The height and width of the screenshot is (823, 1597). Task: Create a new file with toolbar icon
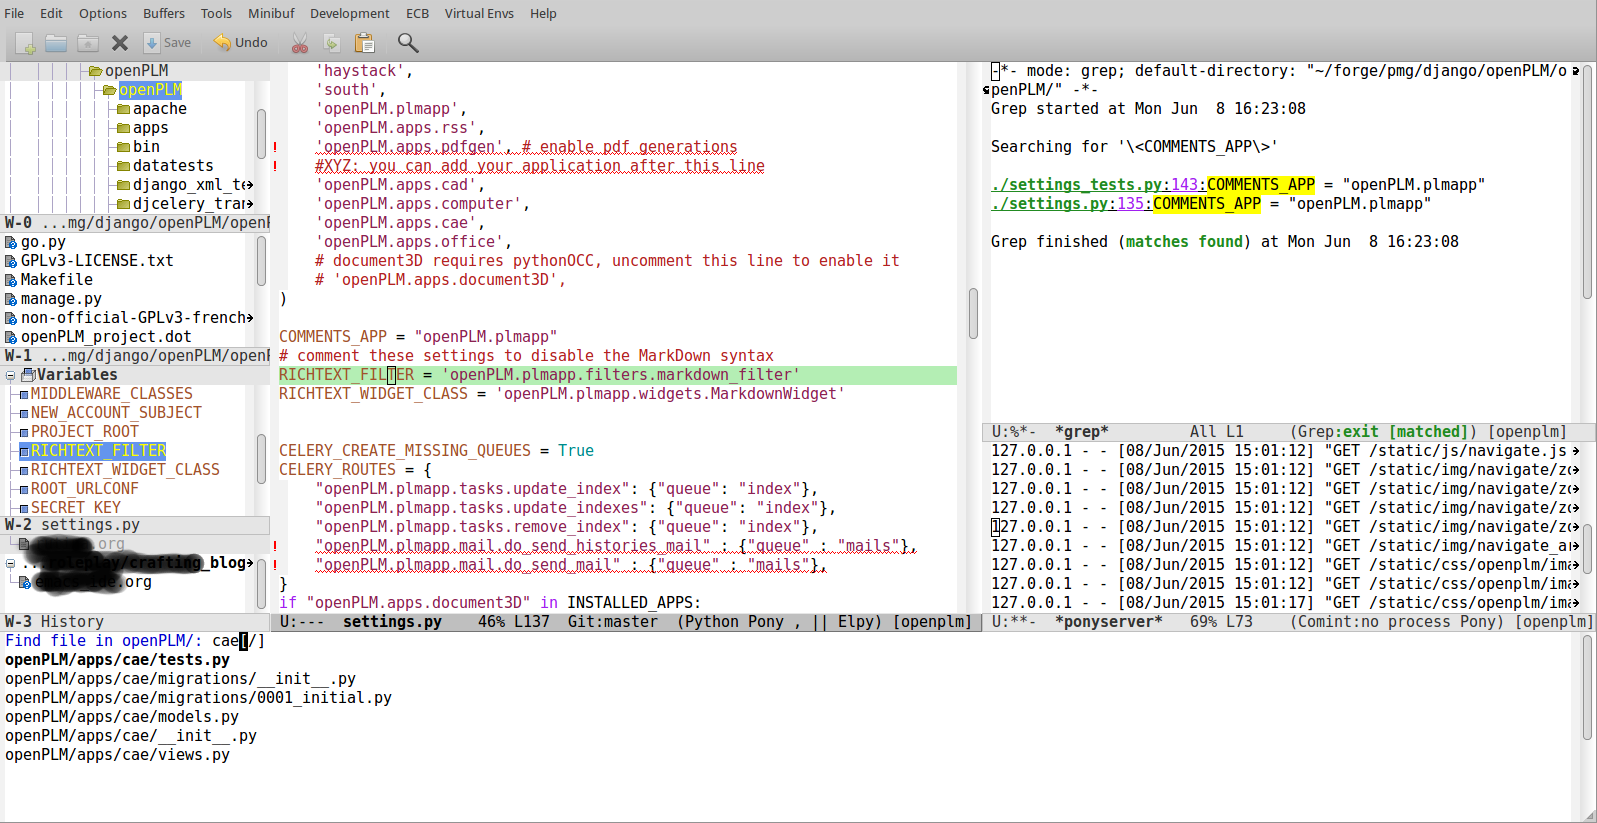(26, 43)
